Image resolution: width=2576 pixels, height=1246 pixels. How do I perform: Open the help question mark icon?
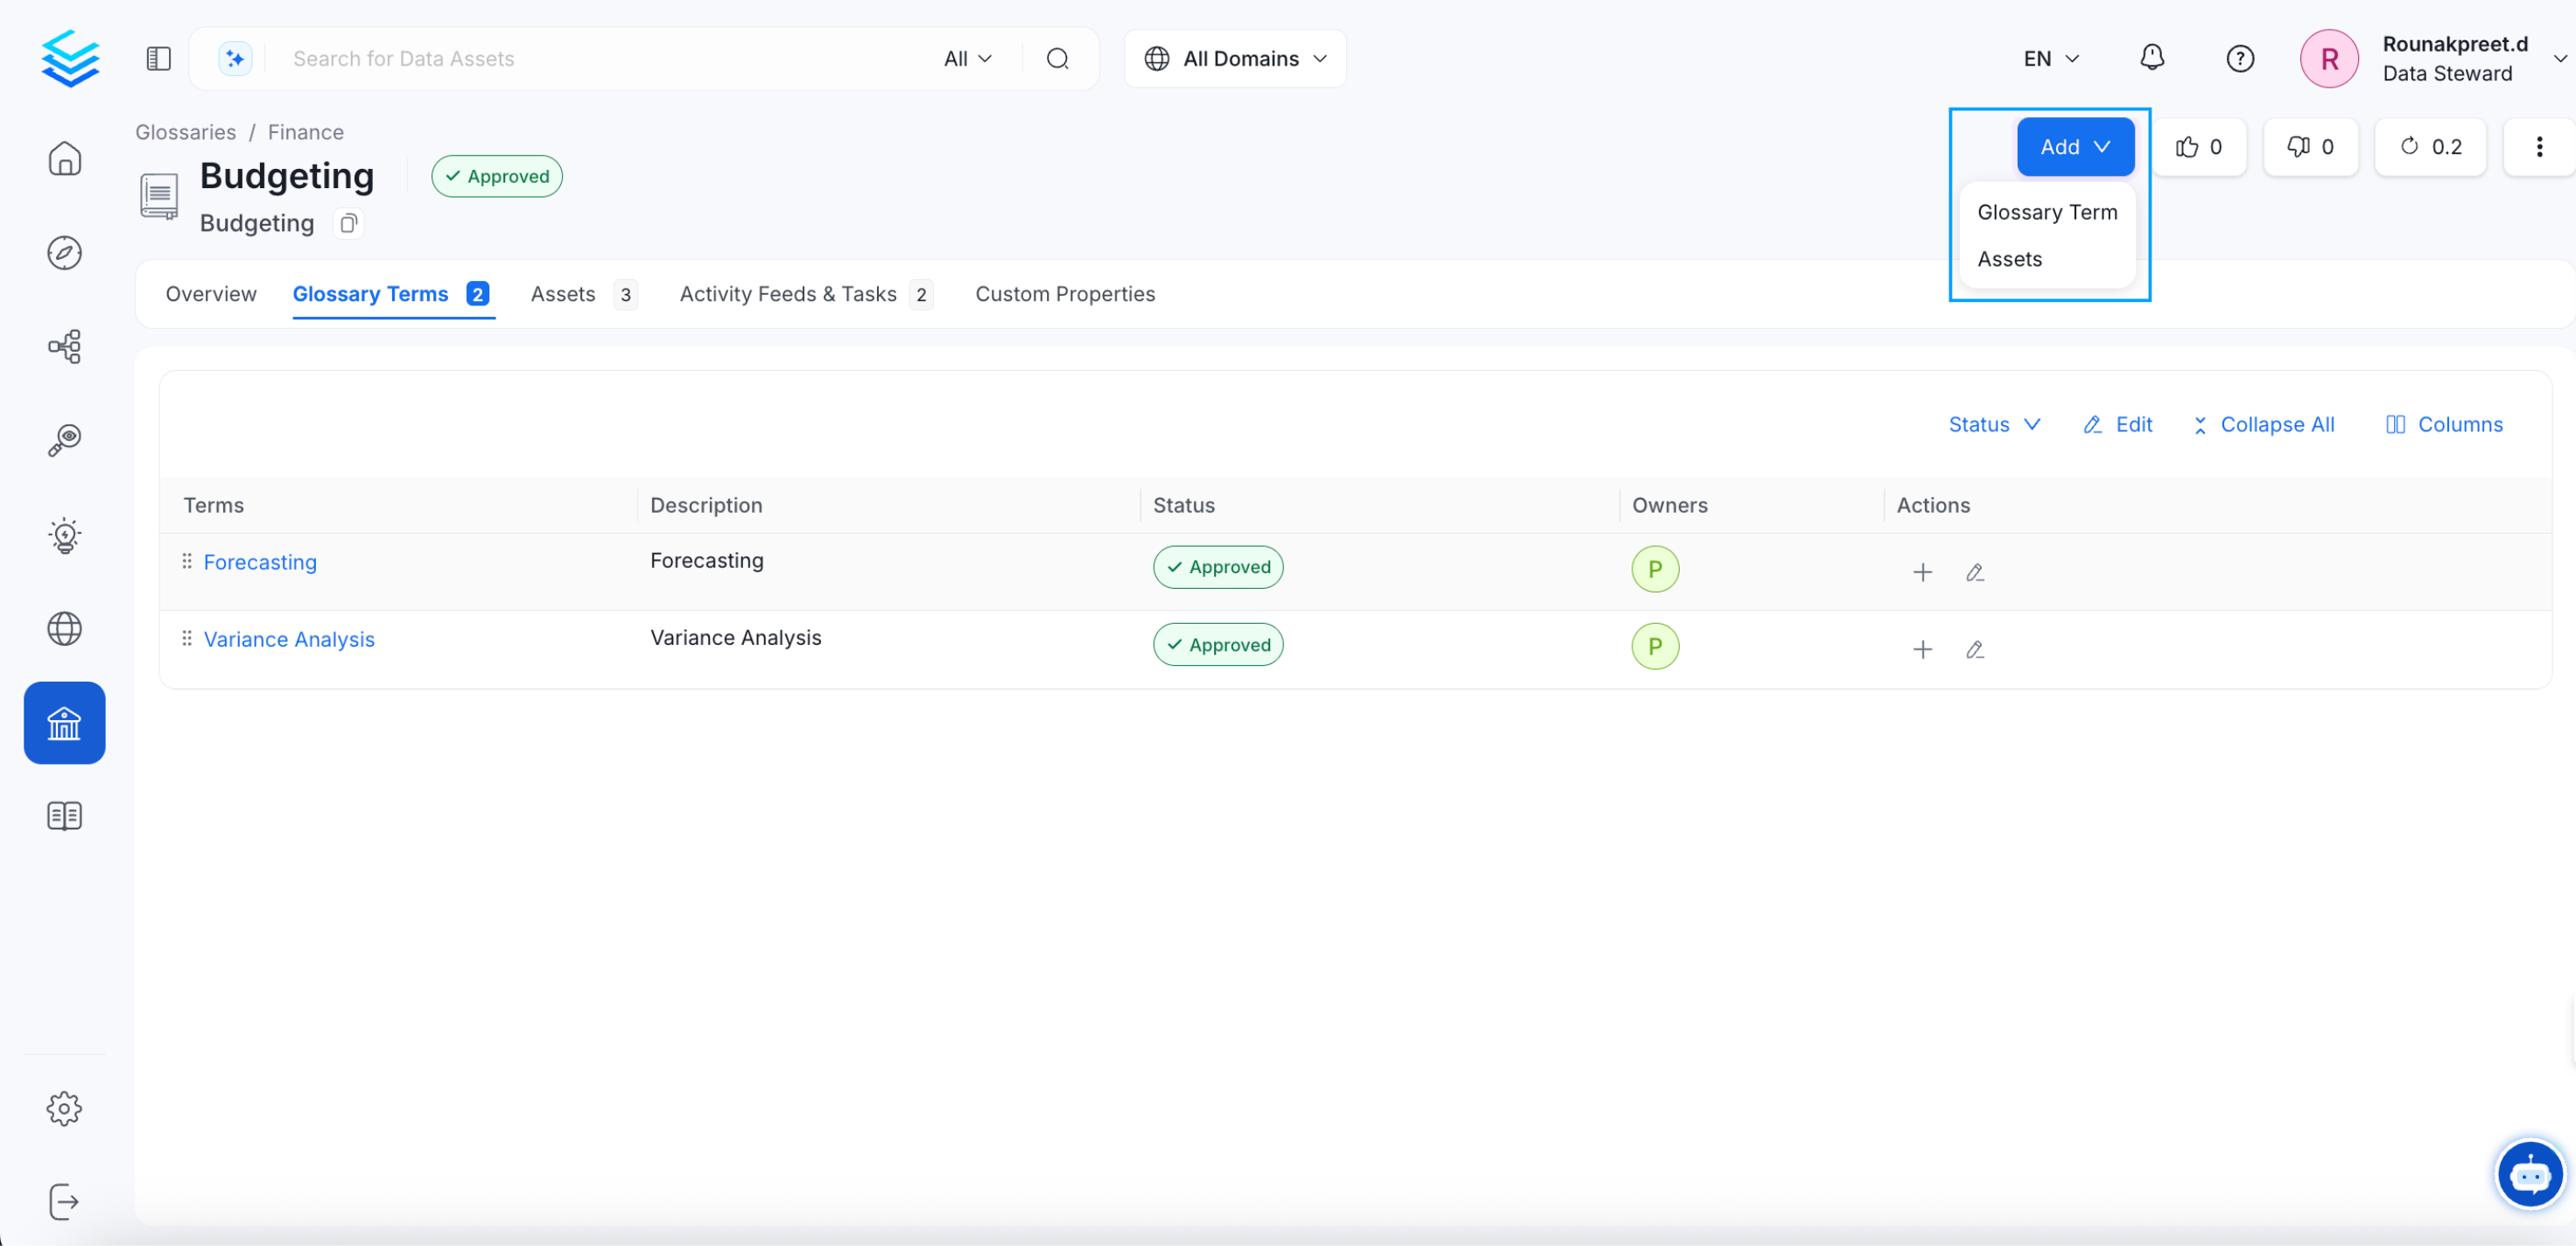2239,59
